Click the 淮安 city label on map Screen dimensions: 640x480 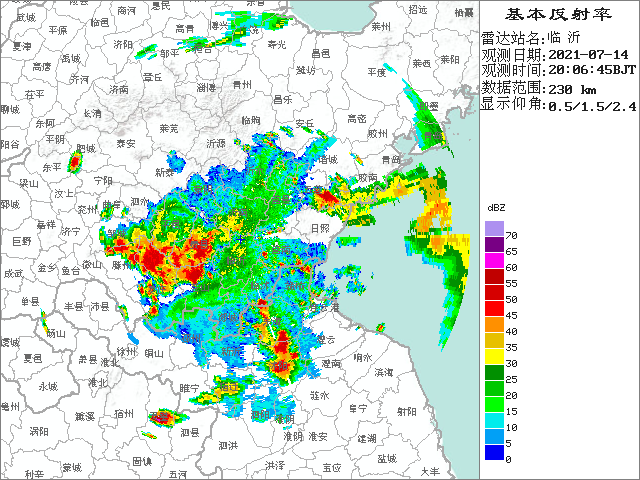click(318, 436)
